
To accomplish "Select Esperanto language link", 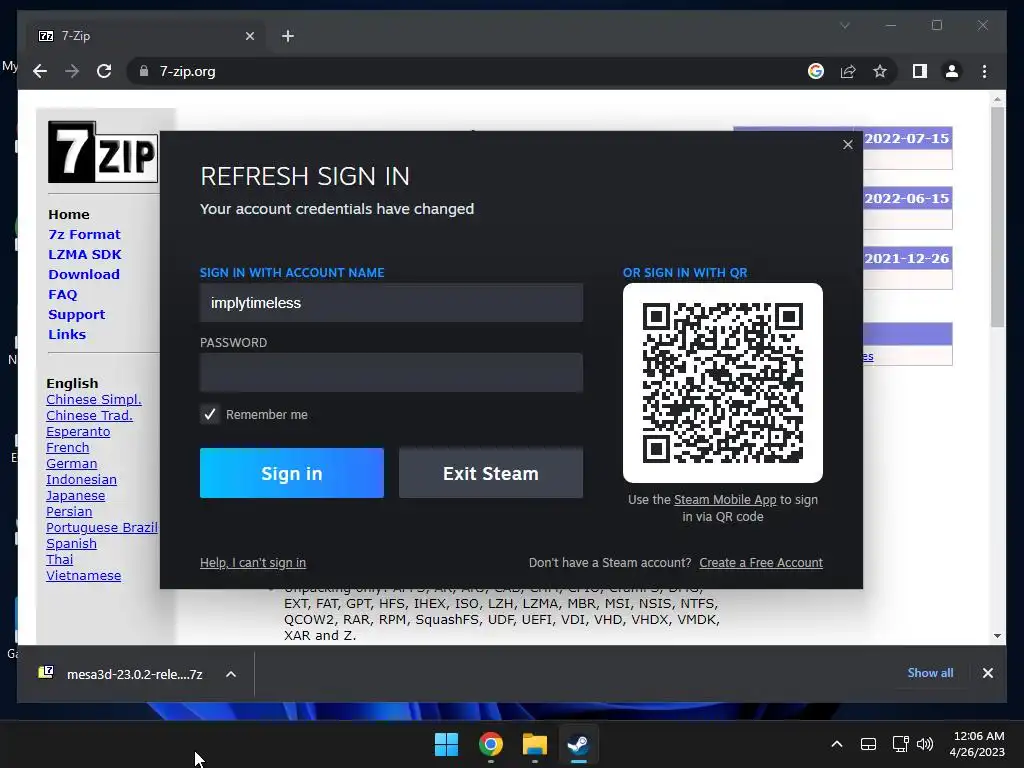I will point(78,431).
